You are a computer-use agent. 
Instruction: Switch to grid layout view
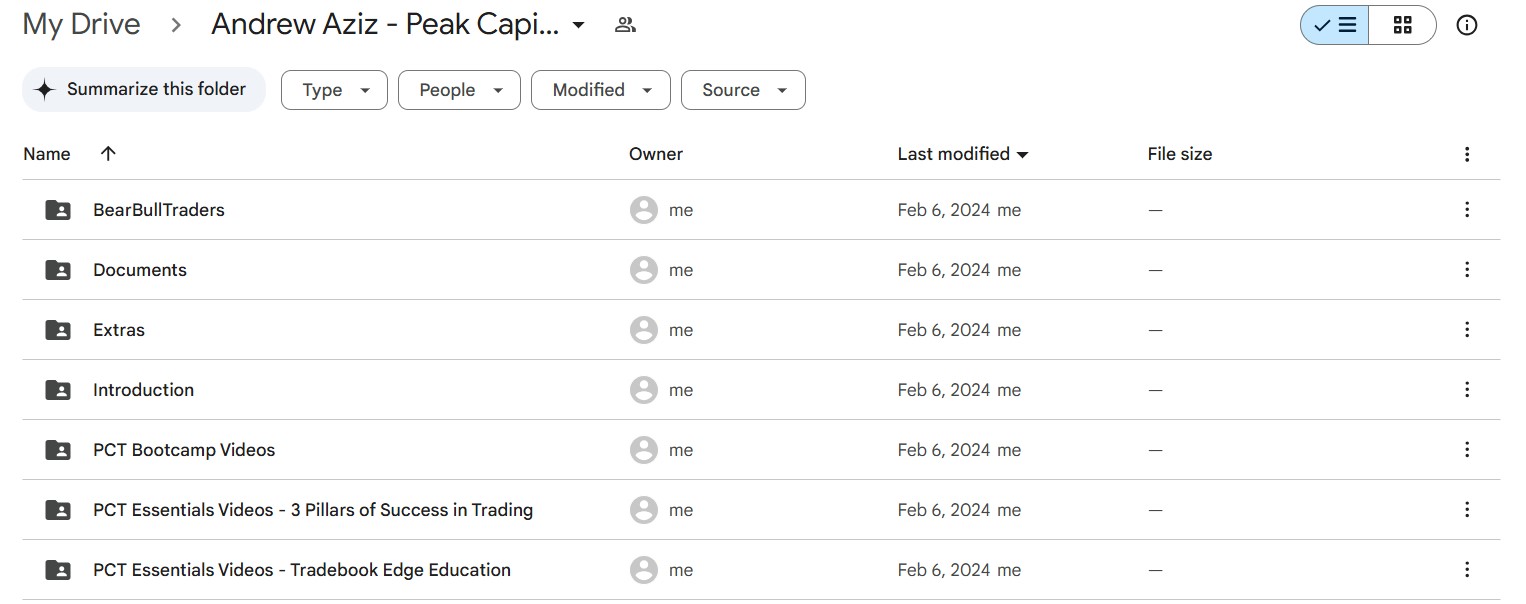tap(1402, 26)
